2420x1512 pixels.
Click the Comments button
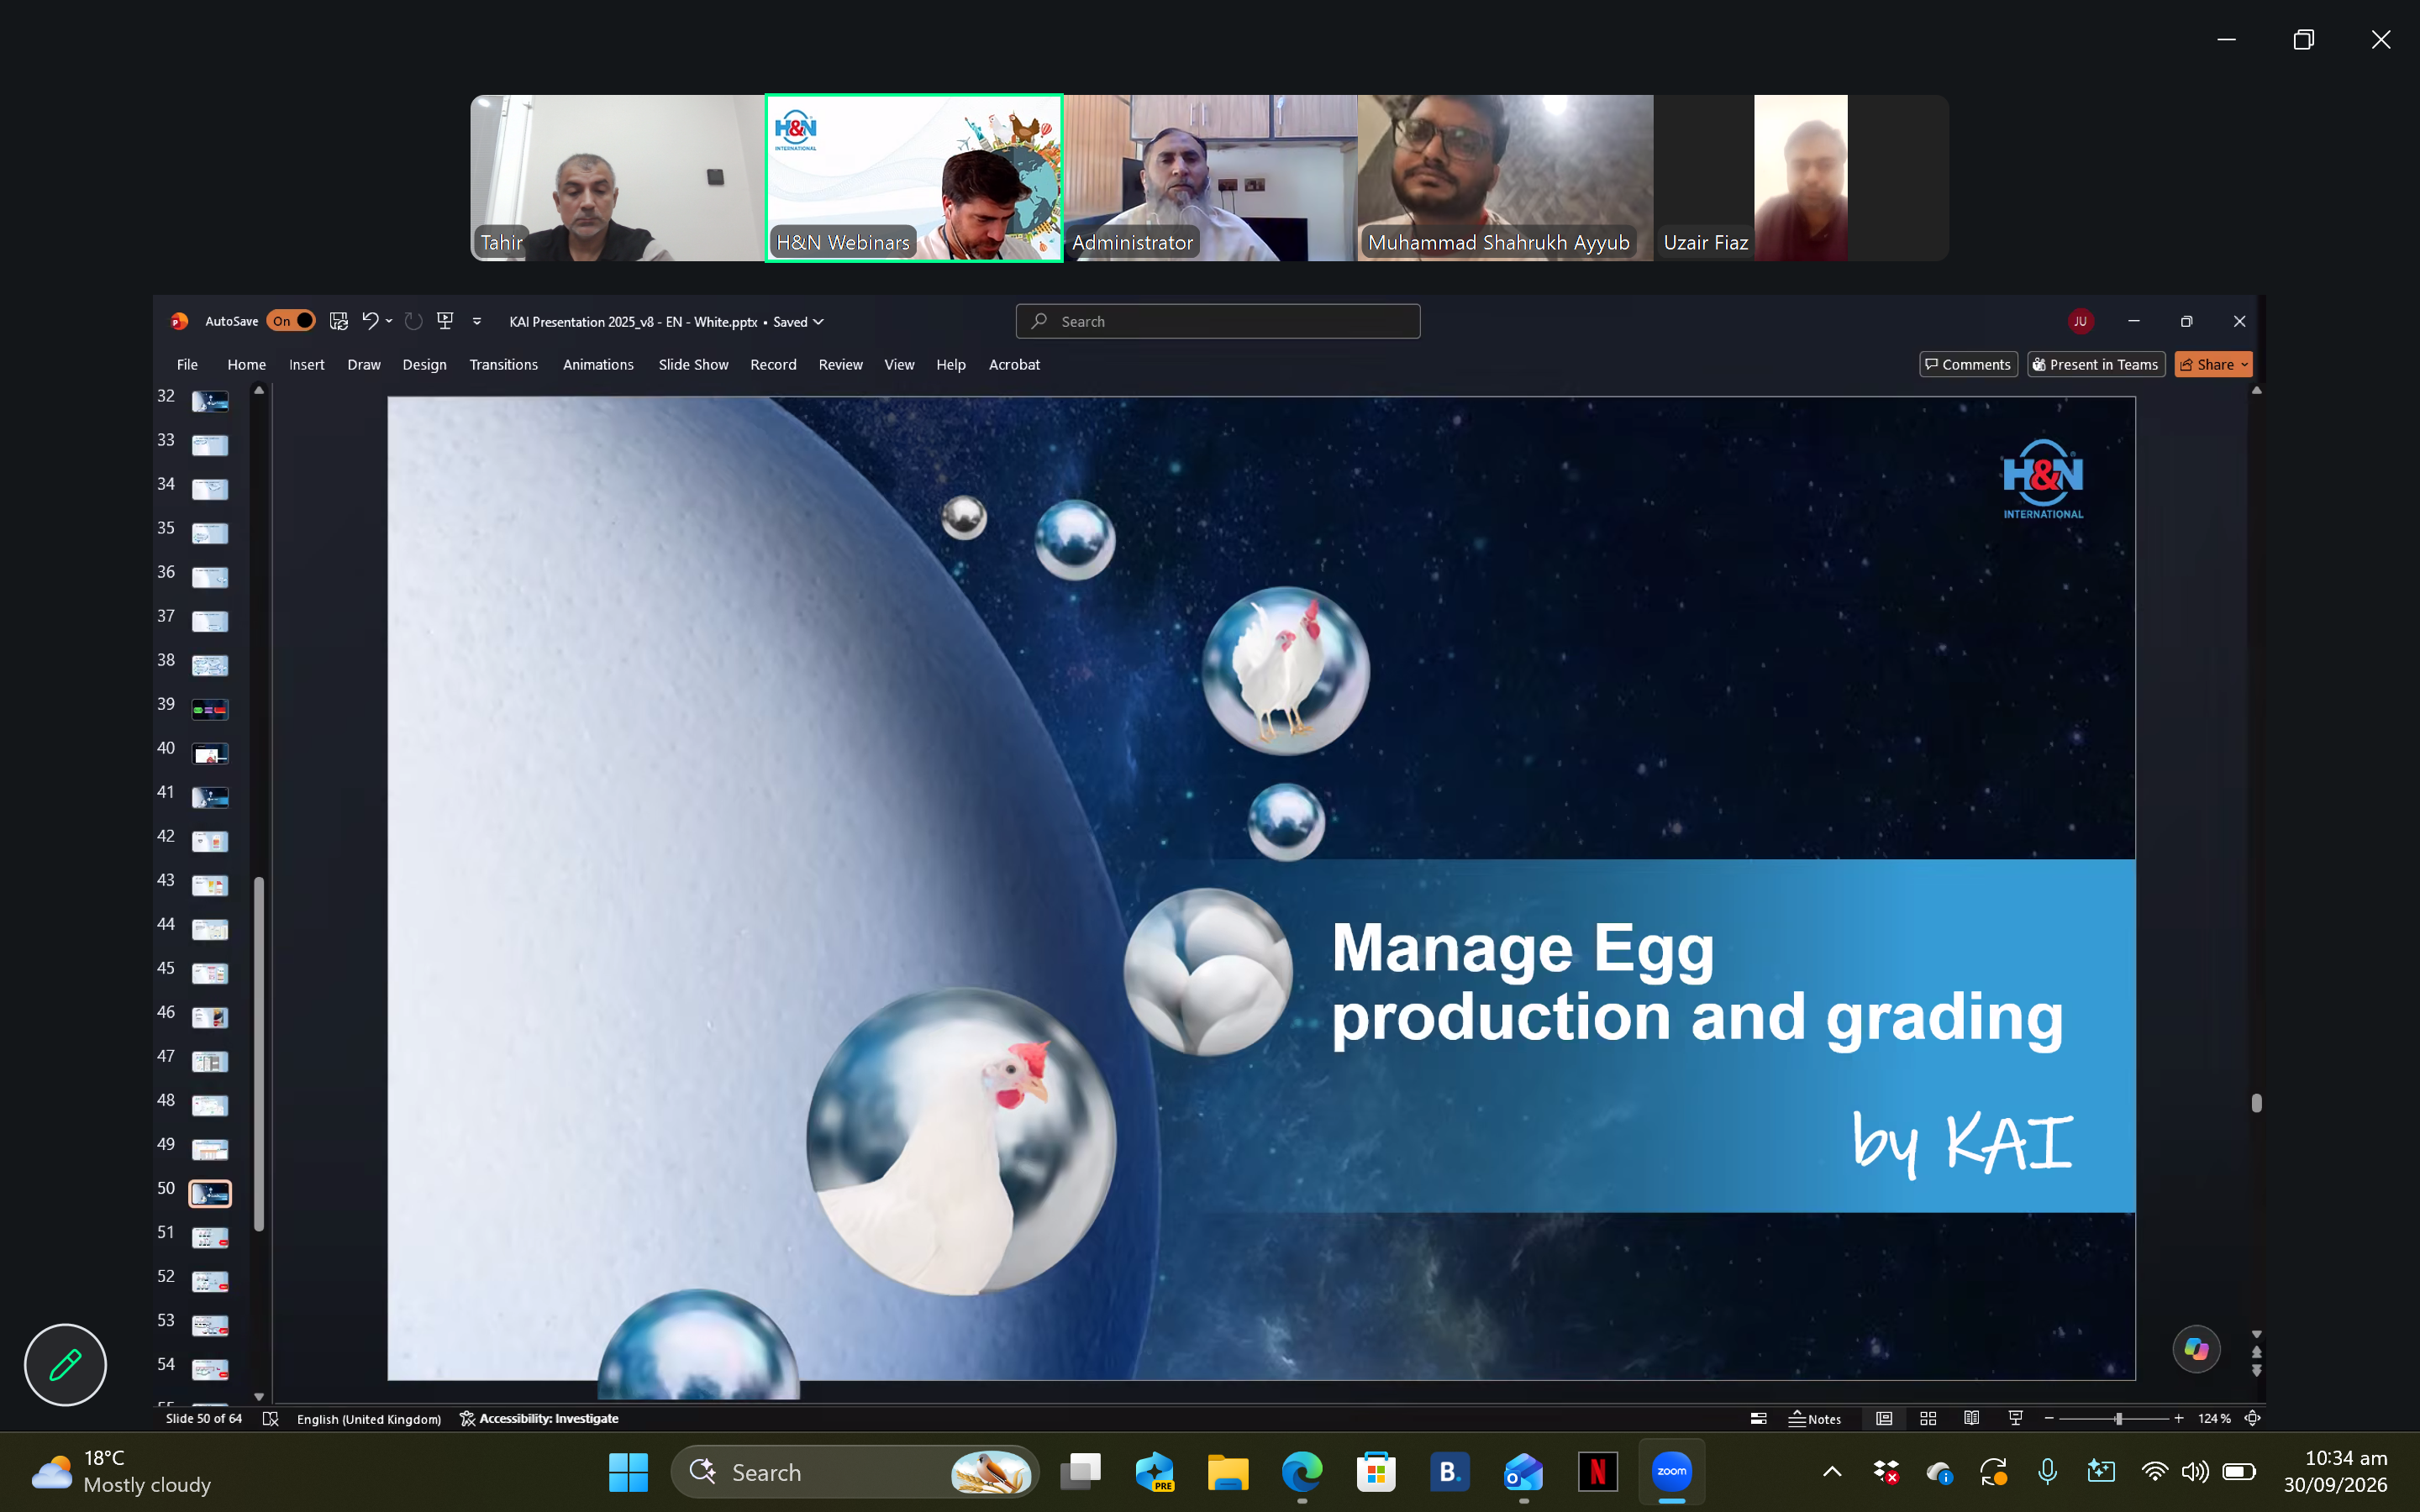click(x=1967, y=364)
